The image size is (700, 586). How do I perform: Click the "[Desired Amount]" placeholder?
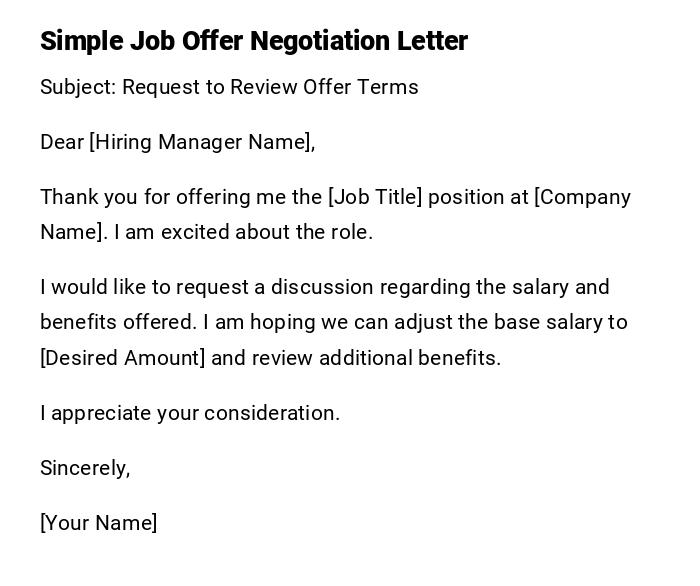coord(122,358)
